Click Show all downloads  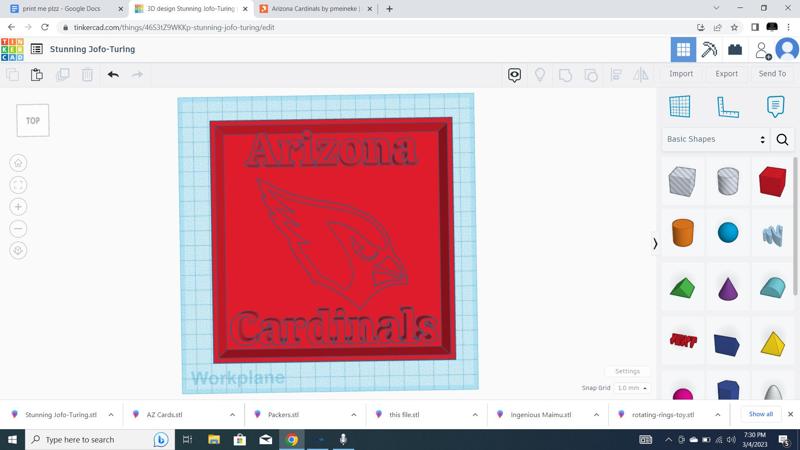(761, 414)
